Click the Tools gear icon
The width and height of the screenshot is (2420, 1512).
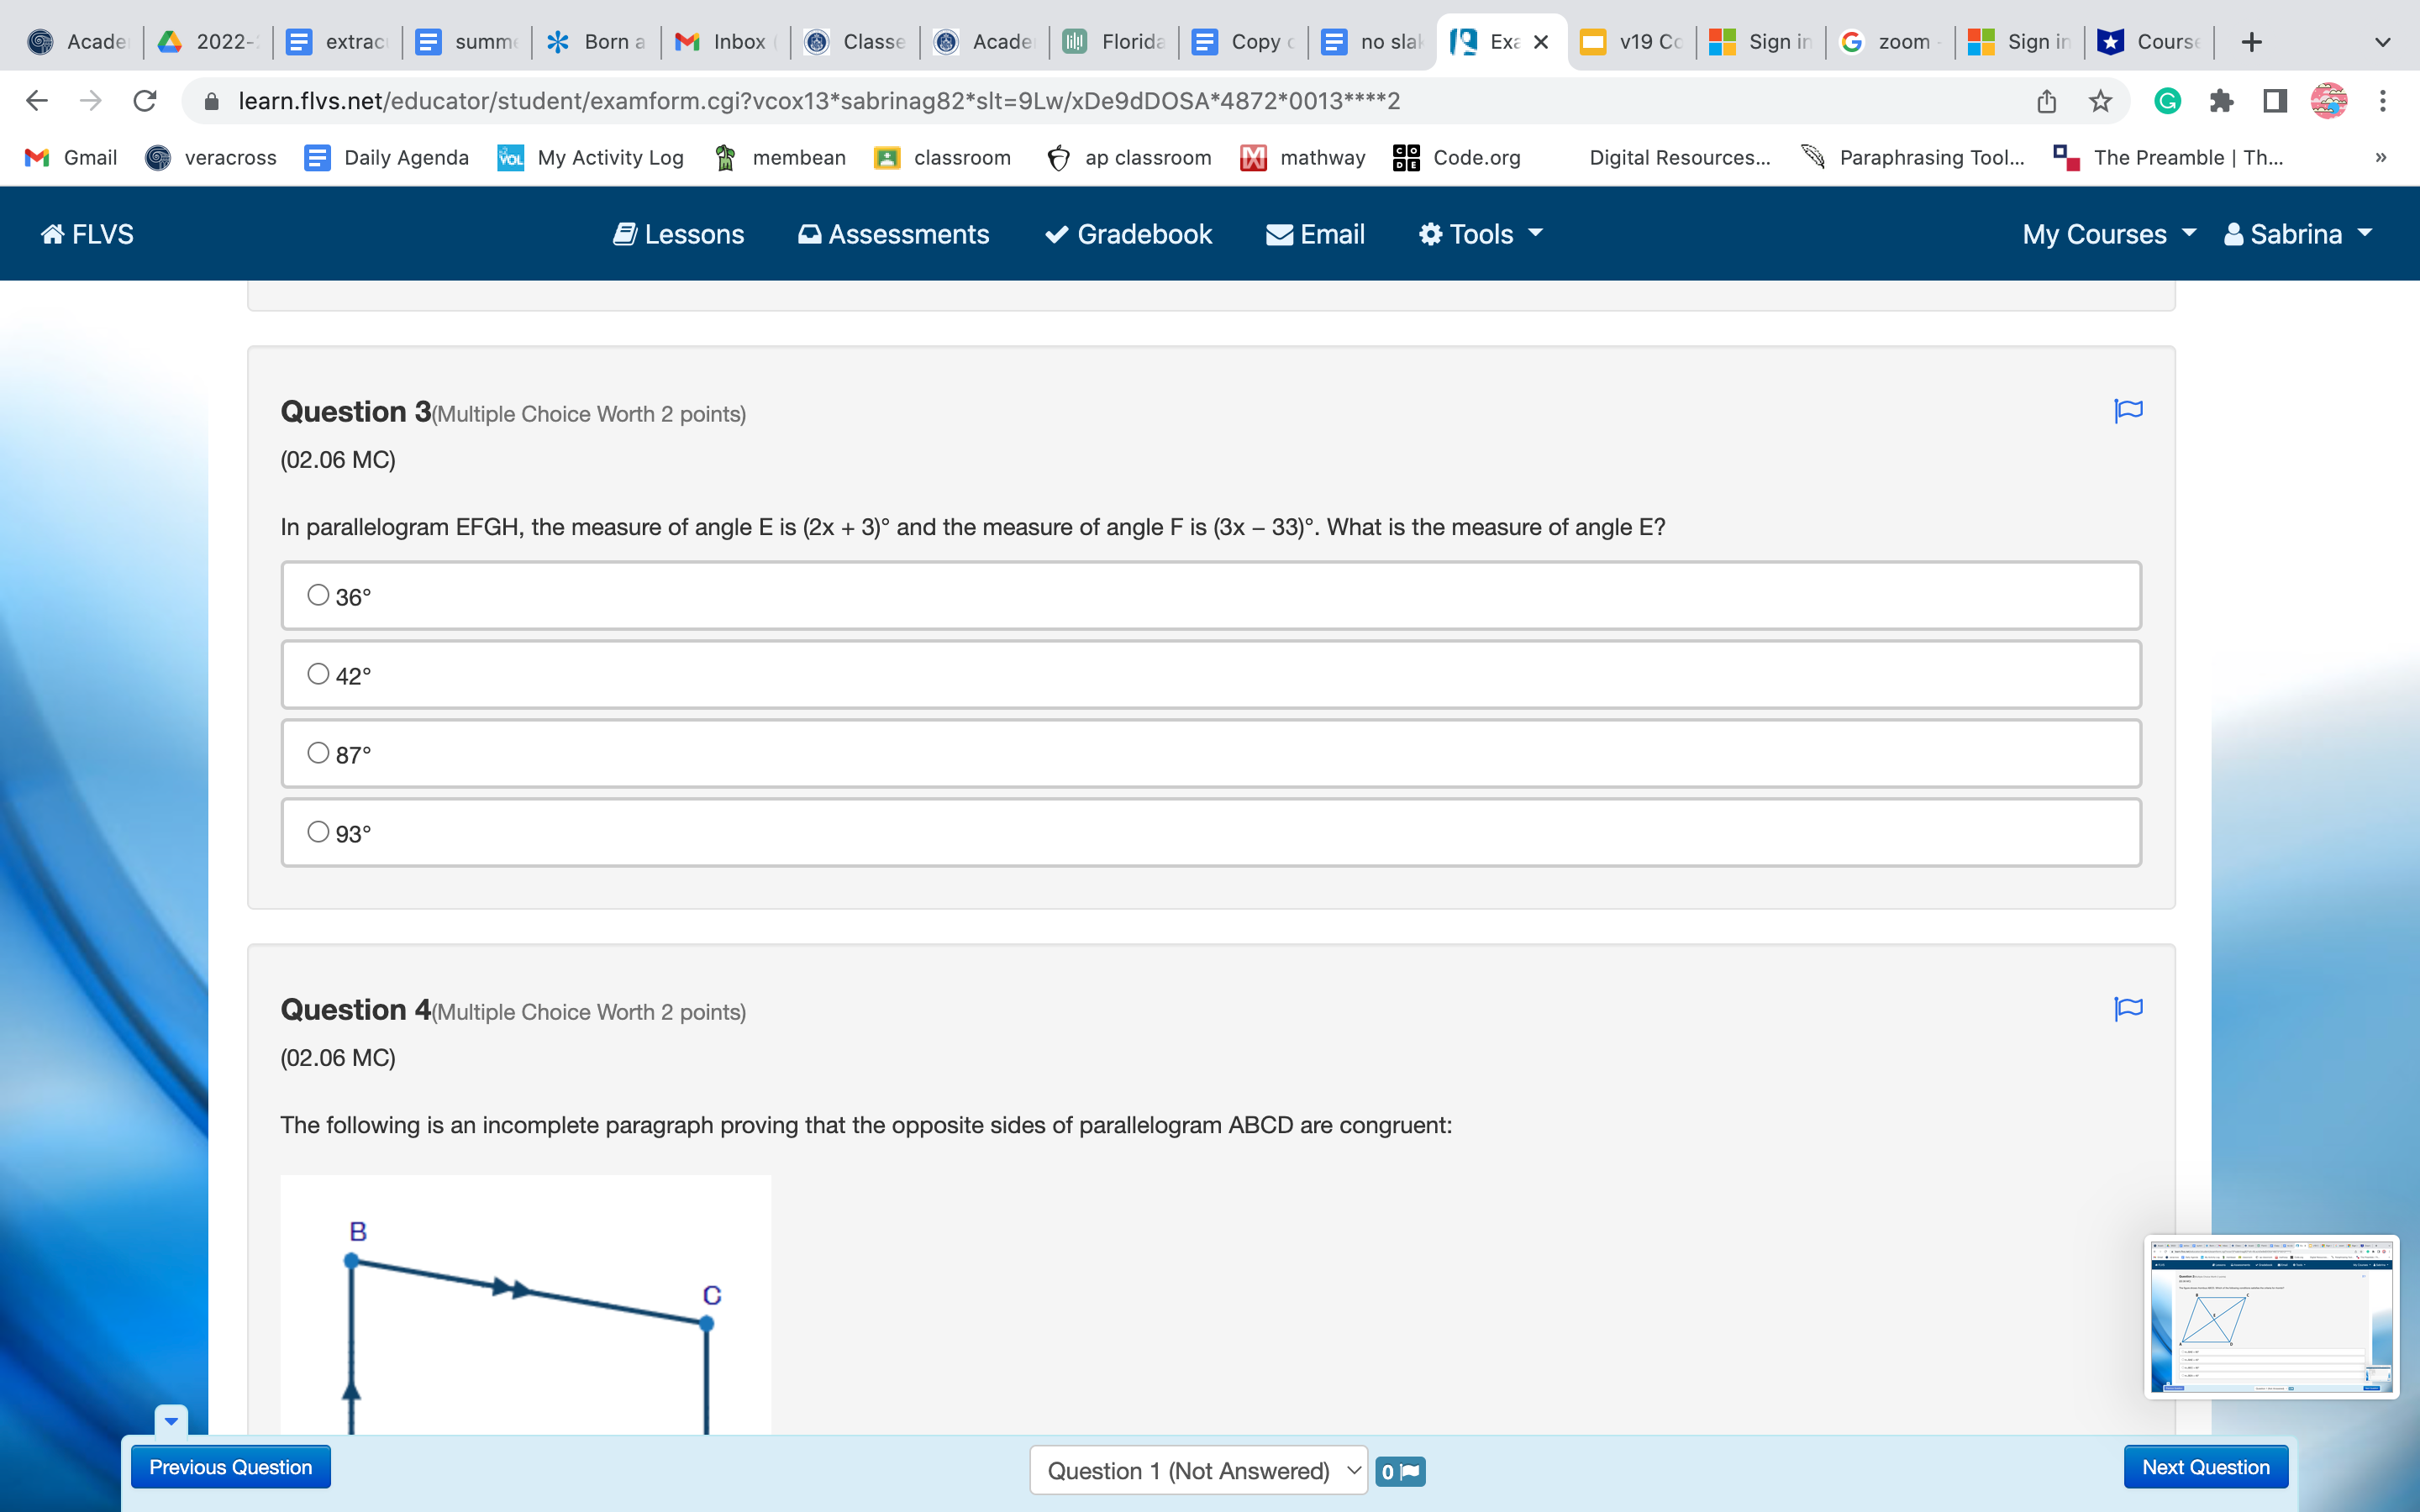click(1427, 234)
